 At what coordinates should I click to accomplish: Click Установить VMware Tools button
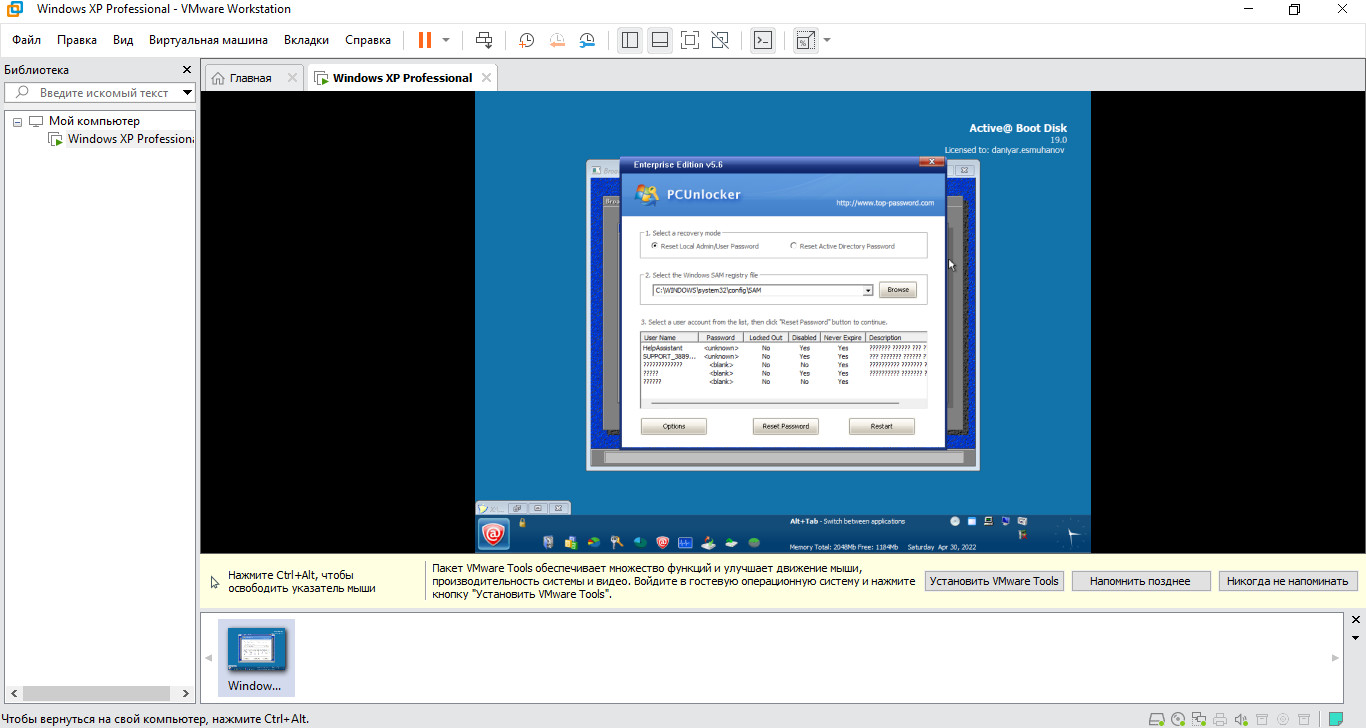(x=994, y=581)
